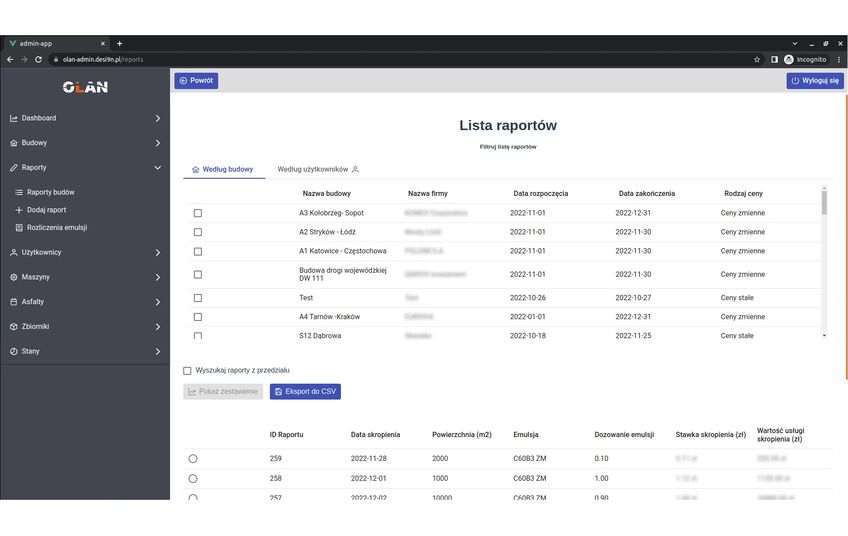Click the OLAN logo
Screen dimensions: 848x536
pyautogui.click(x=85, y=87)
